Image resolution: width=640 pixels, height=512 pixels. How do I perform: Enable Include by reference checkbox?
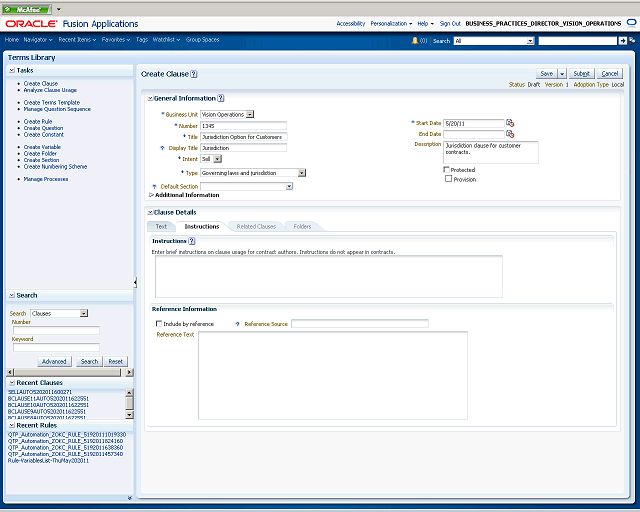click(x=159, y=323)
